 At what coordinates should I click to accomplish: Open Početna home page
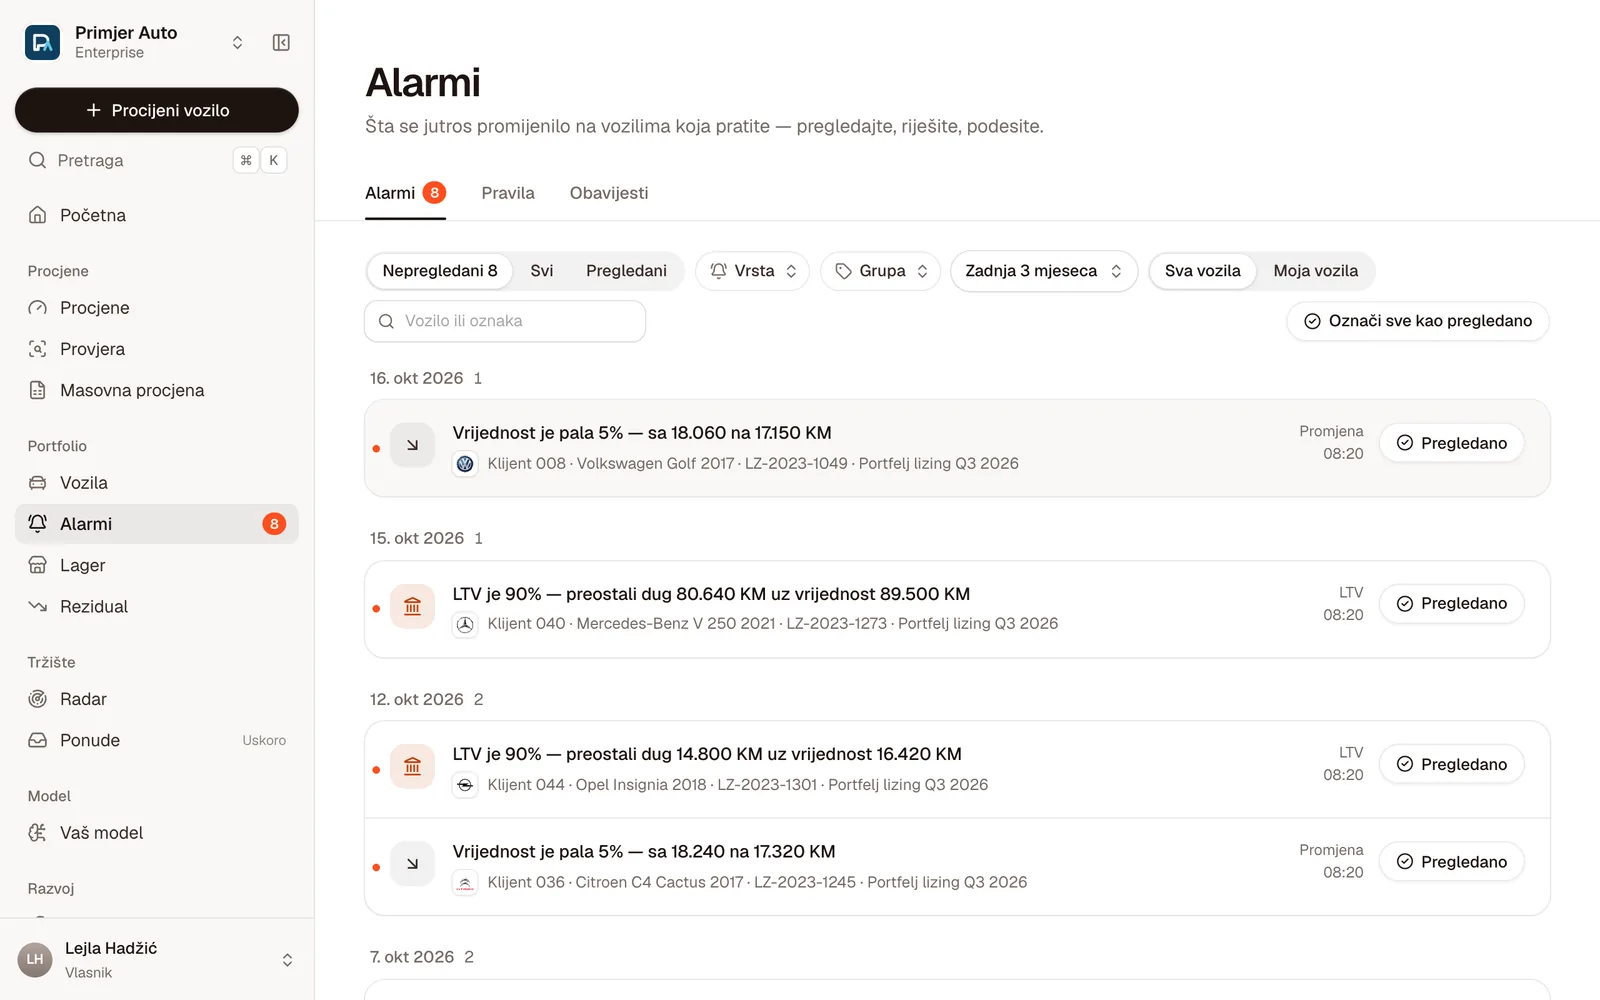157,215
